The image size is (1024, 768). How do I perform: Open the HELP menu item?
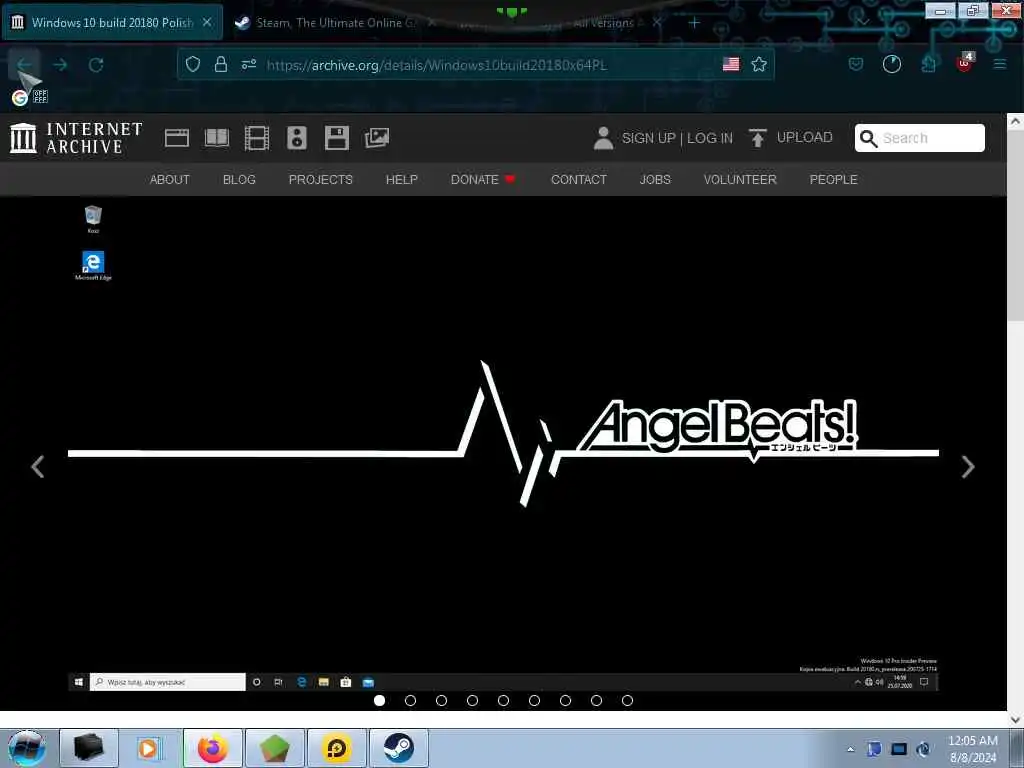[402, 180]
